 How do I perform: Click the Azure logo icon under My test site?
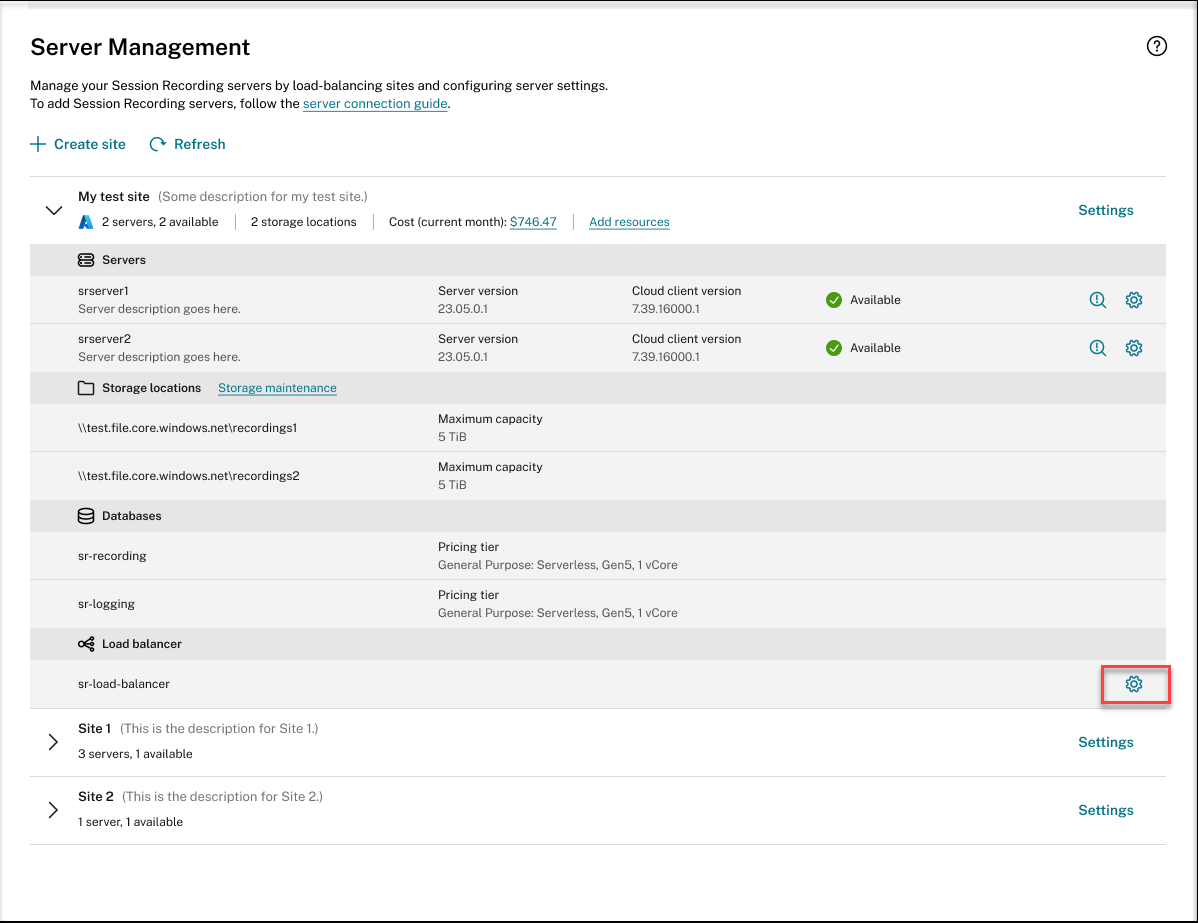86,222
